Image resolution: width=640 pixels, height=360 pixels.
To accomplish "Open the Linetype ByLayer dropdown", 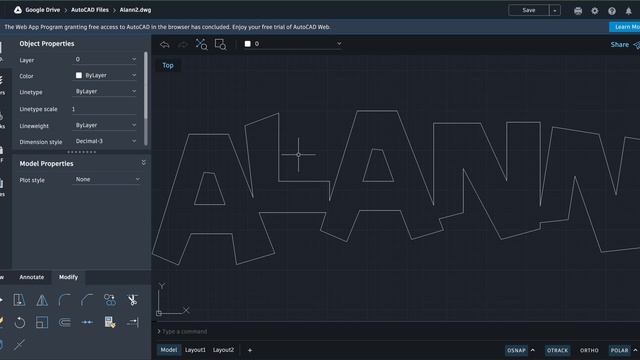I will [105, 91].
